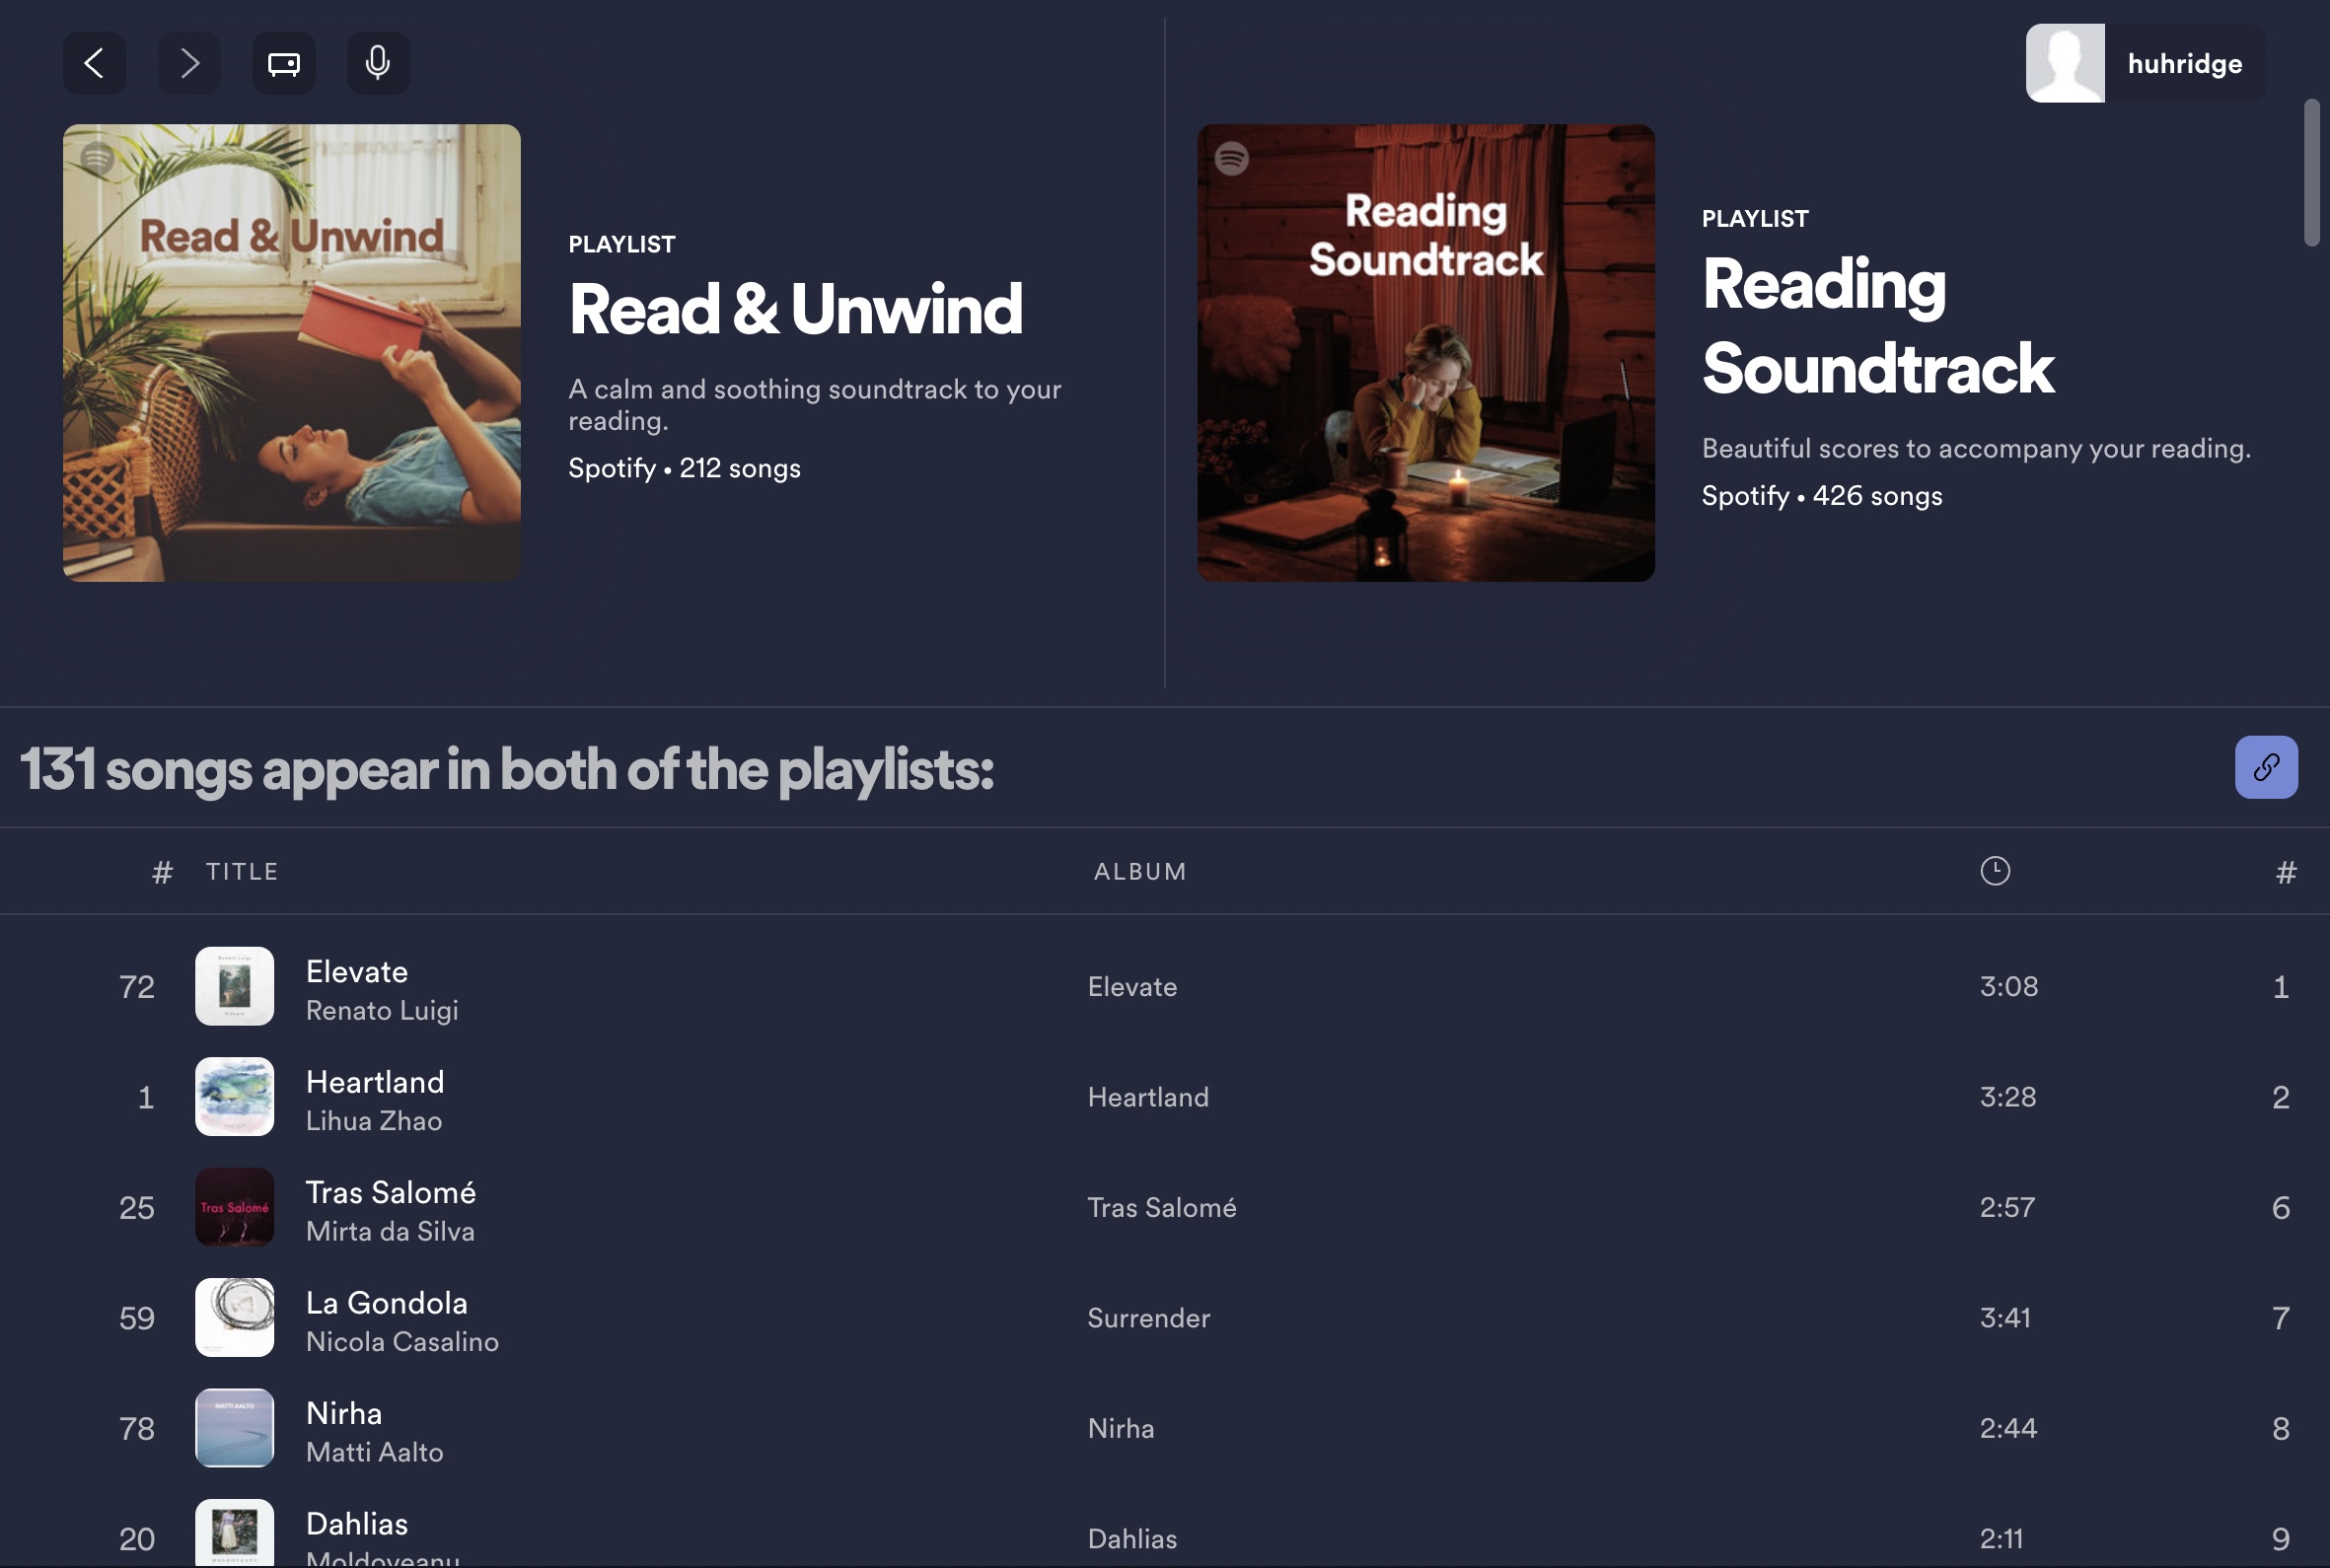Open the Read & Unwind playlist title

tap(795, 309)
